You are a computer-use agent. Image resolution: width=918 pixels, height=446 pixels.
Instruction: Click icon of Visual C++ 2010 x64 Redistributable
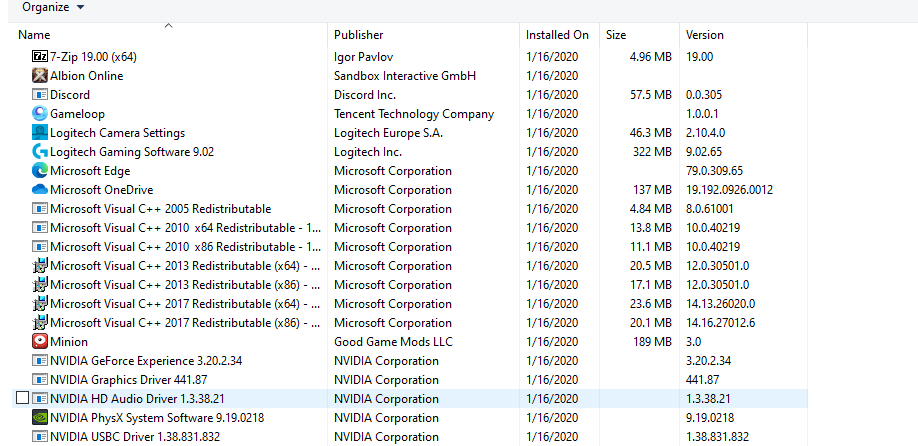[x=39, y=228]
